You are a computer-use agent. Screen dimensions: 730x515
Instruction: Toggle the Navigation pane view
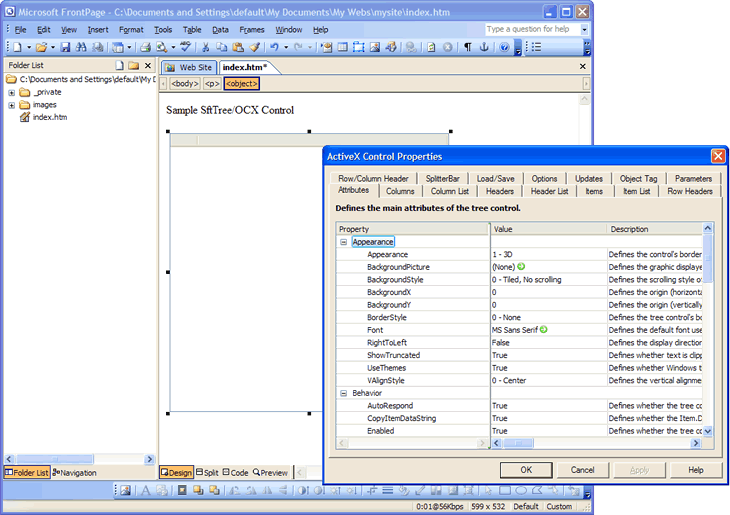tap(75, 472)
